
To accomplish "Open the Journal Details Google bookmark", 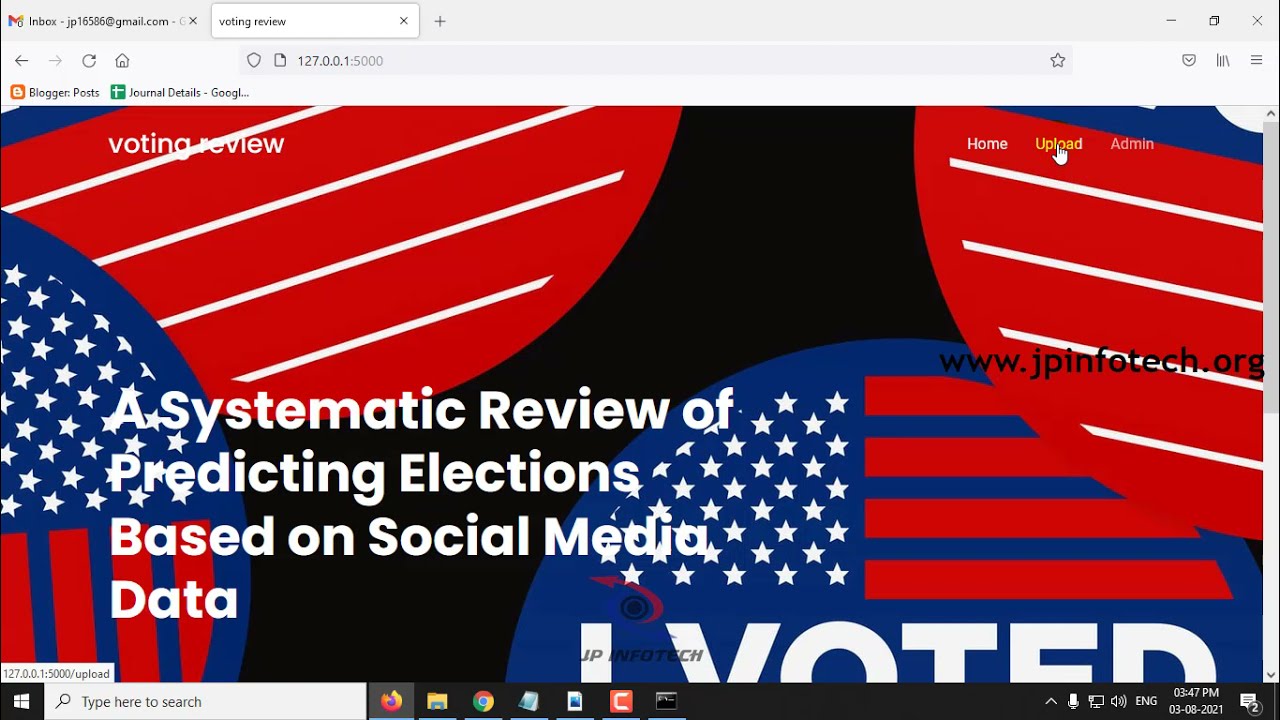I will click(x=180, y=92).
